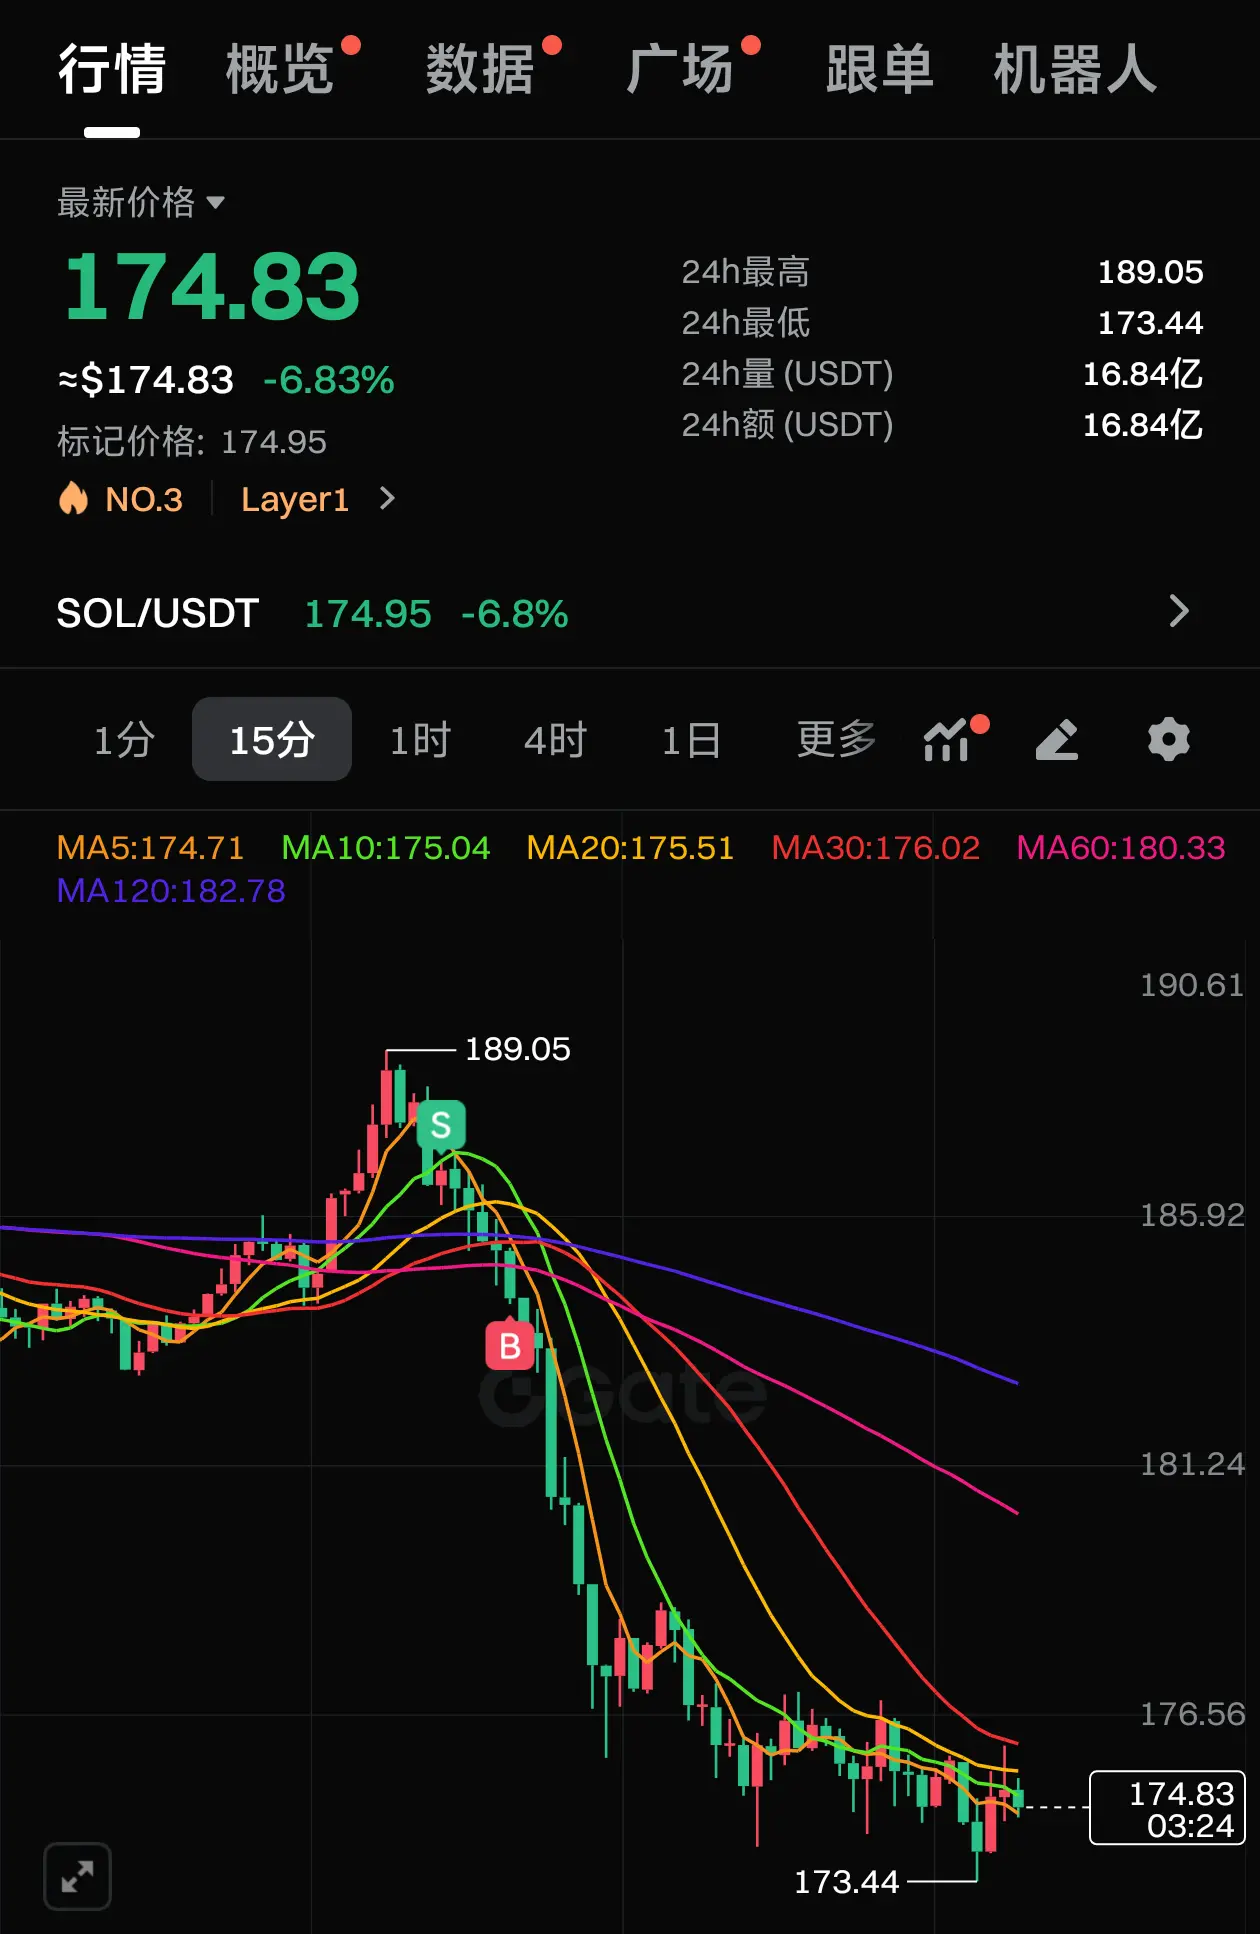Switch to the 跟单 tab
Screen dimensions: 1260x1934
(x=880, y=69)
